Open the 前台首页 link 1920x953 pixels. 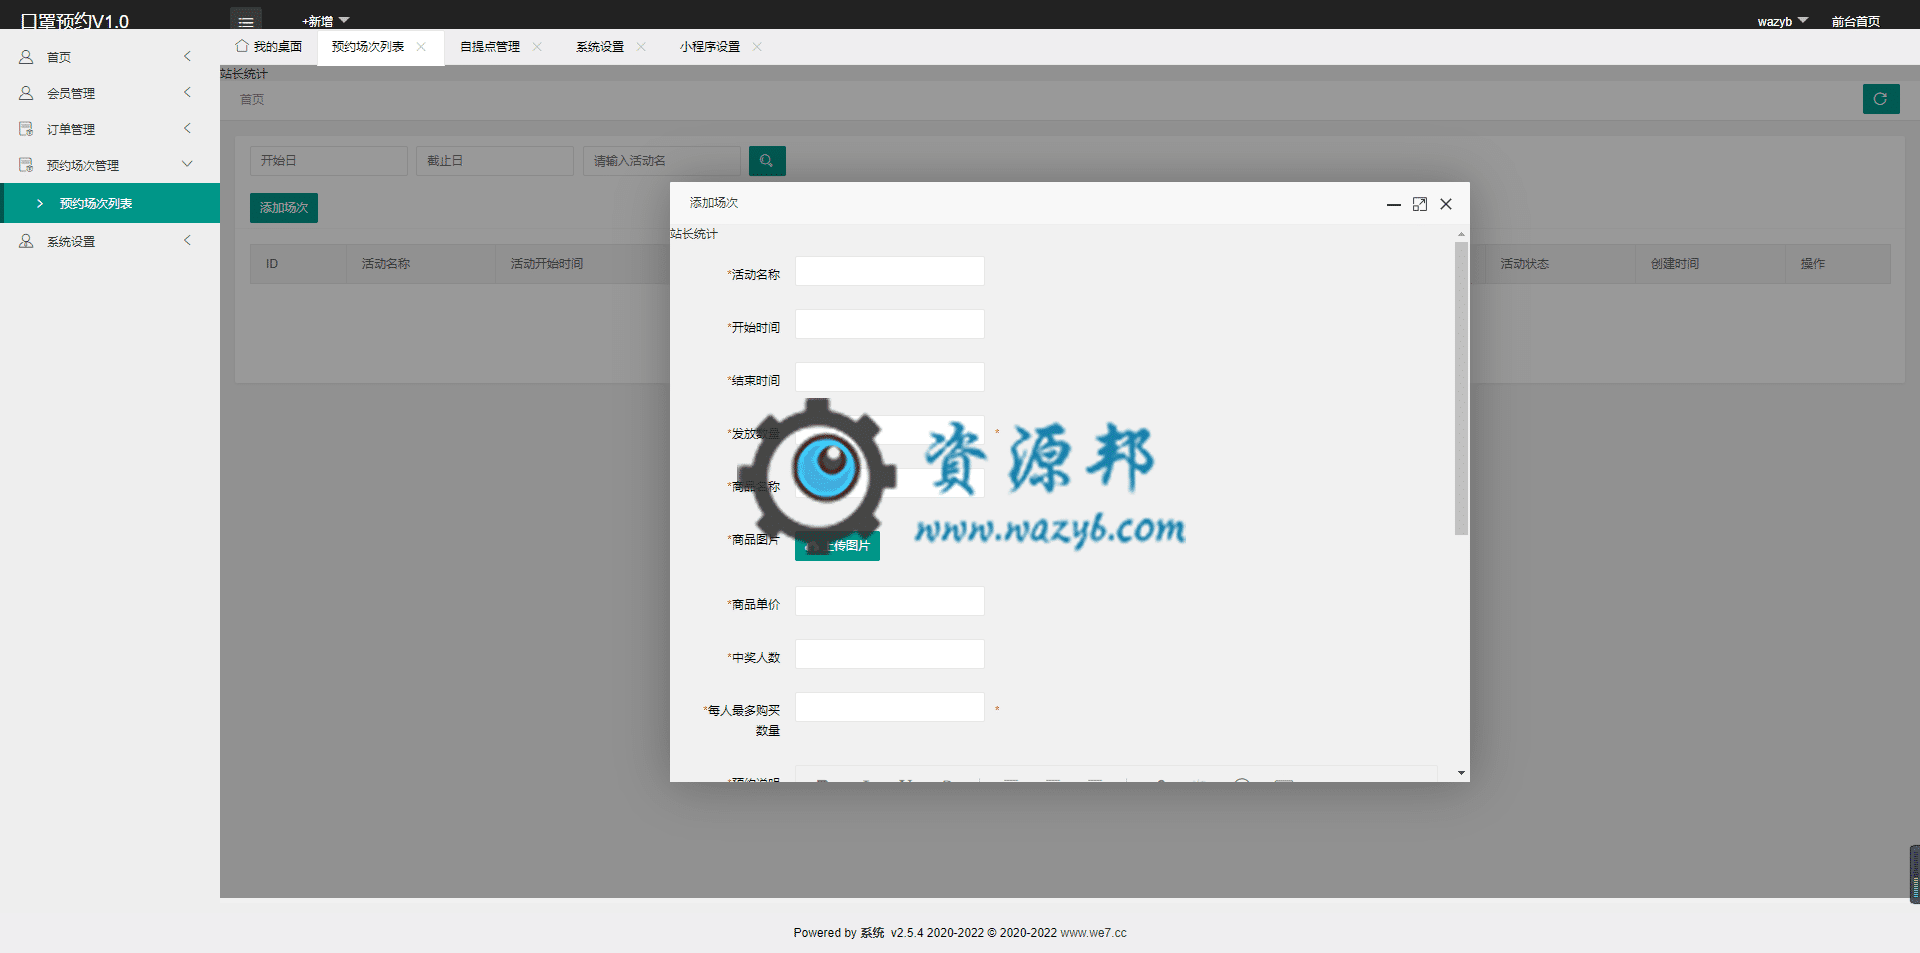(x=1855, y=21)
